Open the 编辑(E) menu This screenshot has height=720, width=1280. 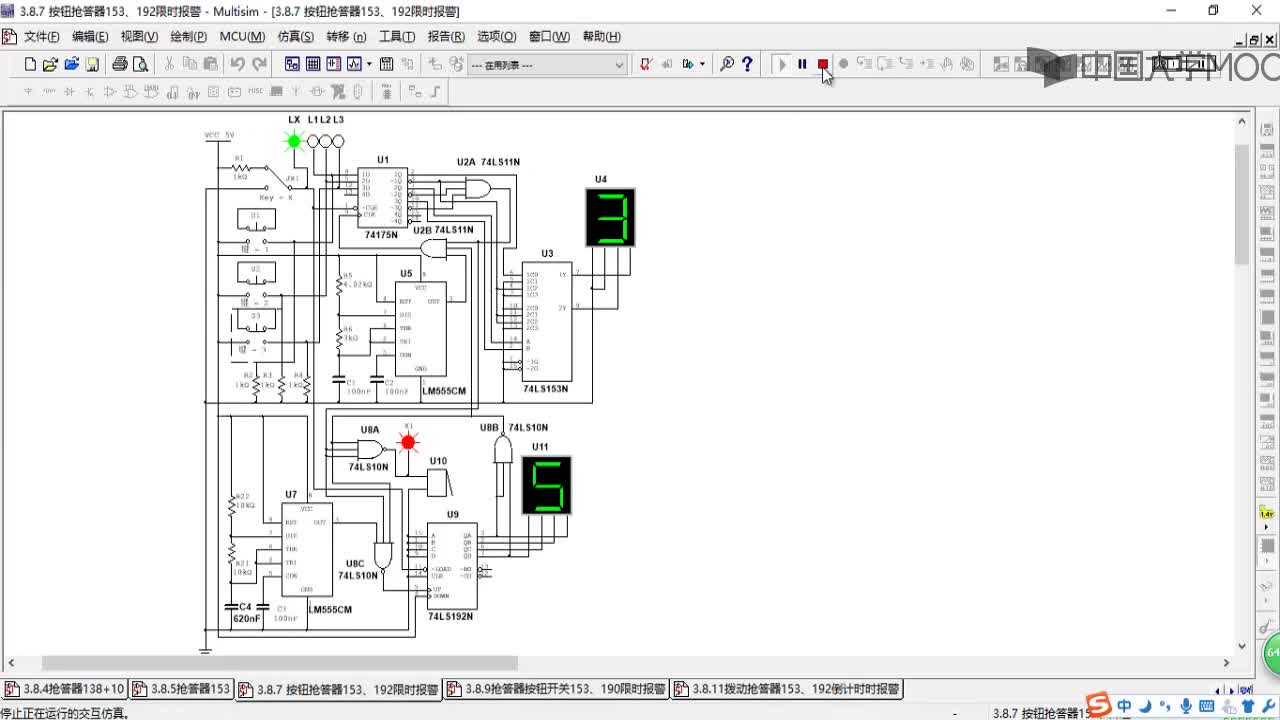tap(90, 37)
